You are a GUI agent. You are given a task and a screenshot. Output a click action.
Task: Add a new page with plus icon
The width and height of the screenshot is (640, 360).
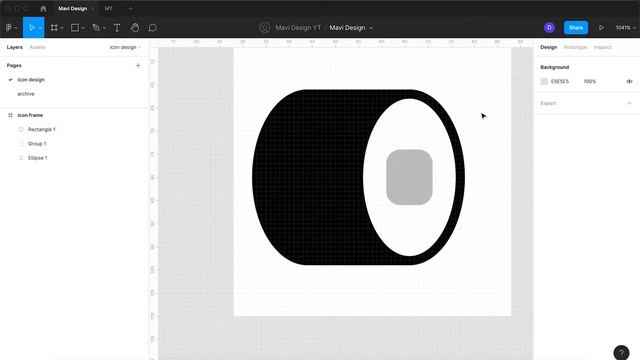point(138,65)
